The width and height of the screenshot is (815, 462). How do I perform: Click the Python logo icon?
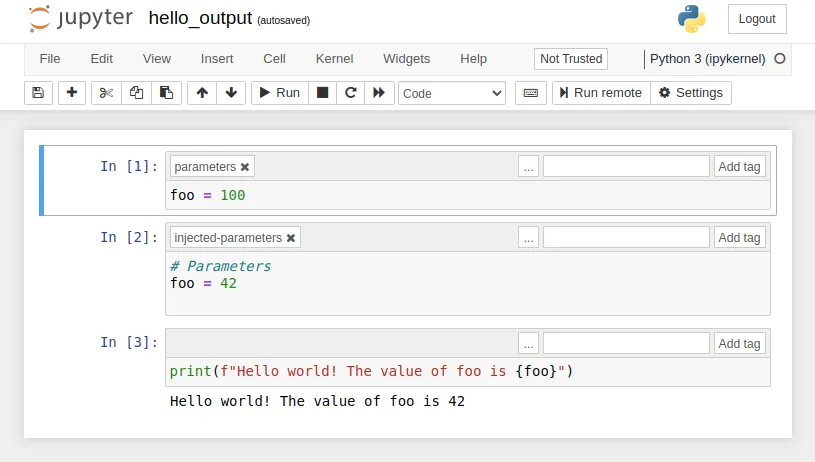coord(692,19)
